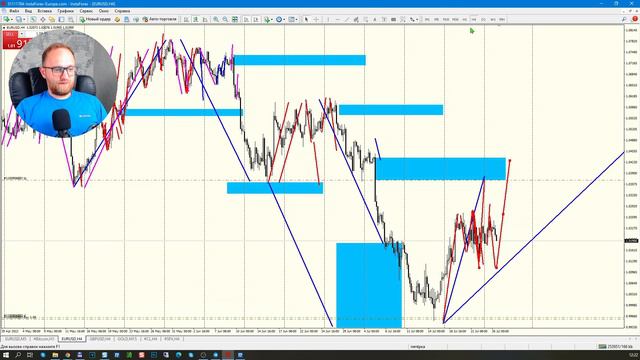The width and height of the screenshot is (640, 360).
Task: Switch to M30 timeframe
Action: point(455,19)
